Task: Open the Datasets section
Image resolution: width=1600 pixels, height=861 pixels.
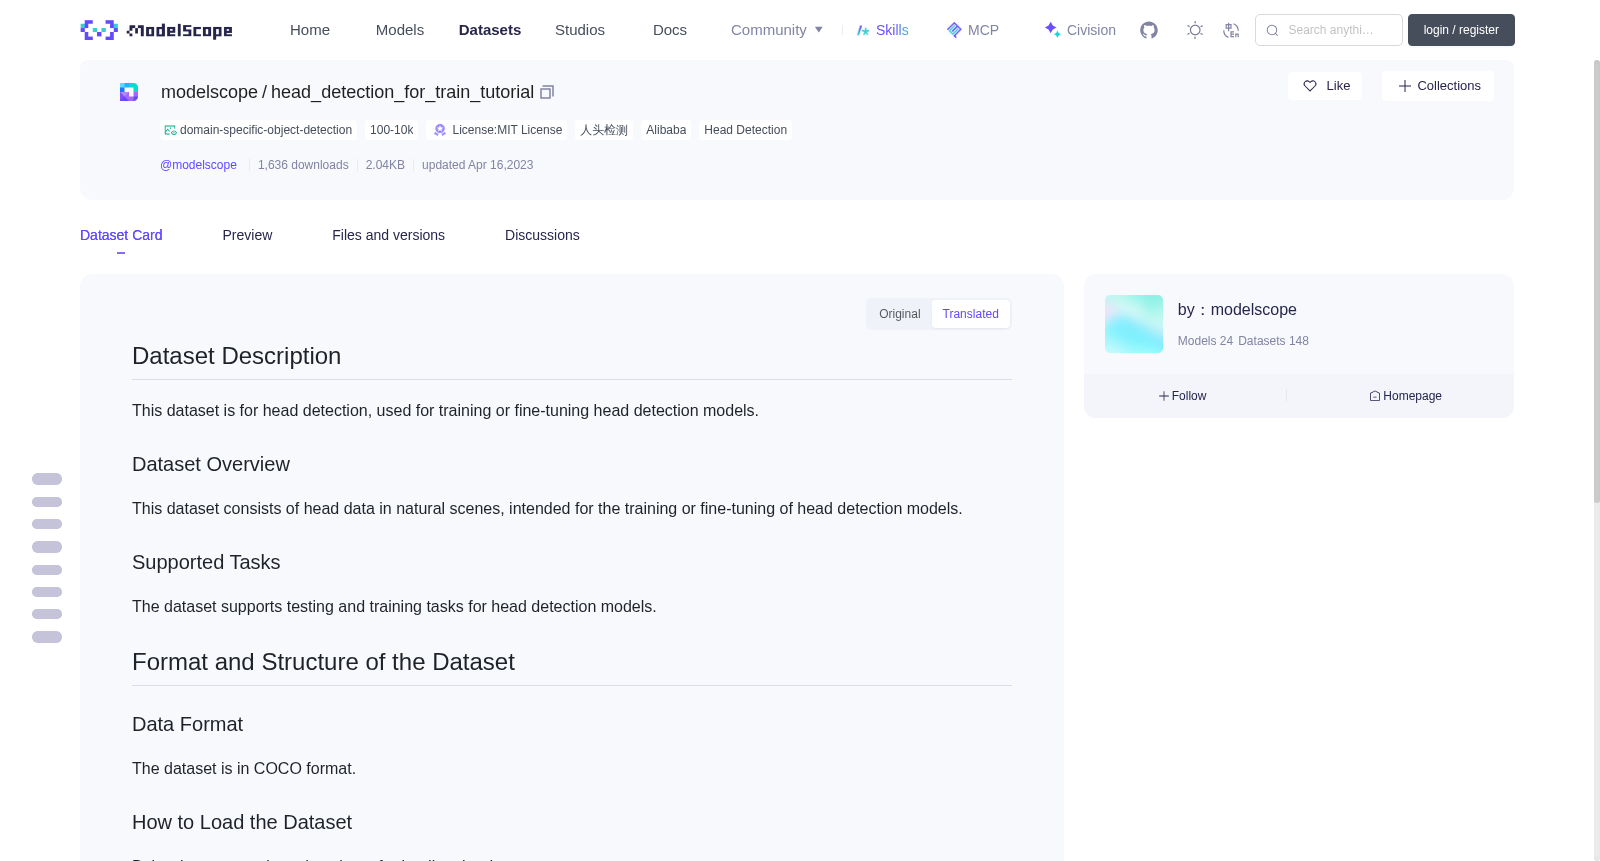Action: 490,30
